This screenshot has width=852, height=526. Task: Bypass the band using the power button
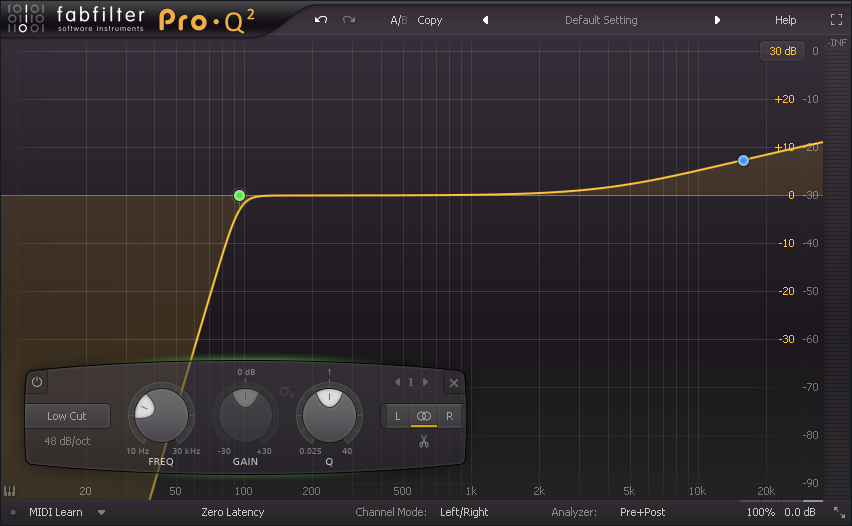pos(37,382)
